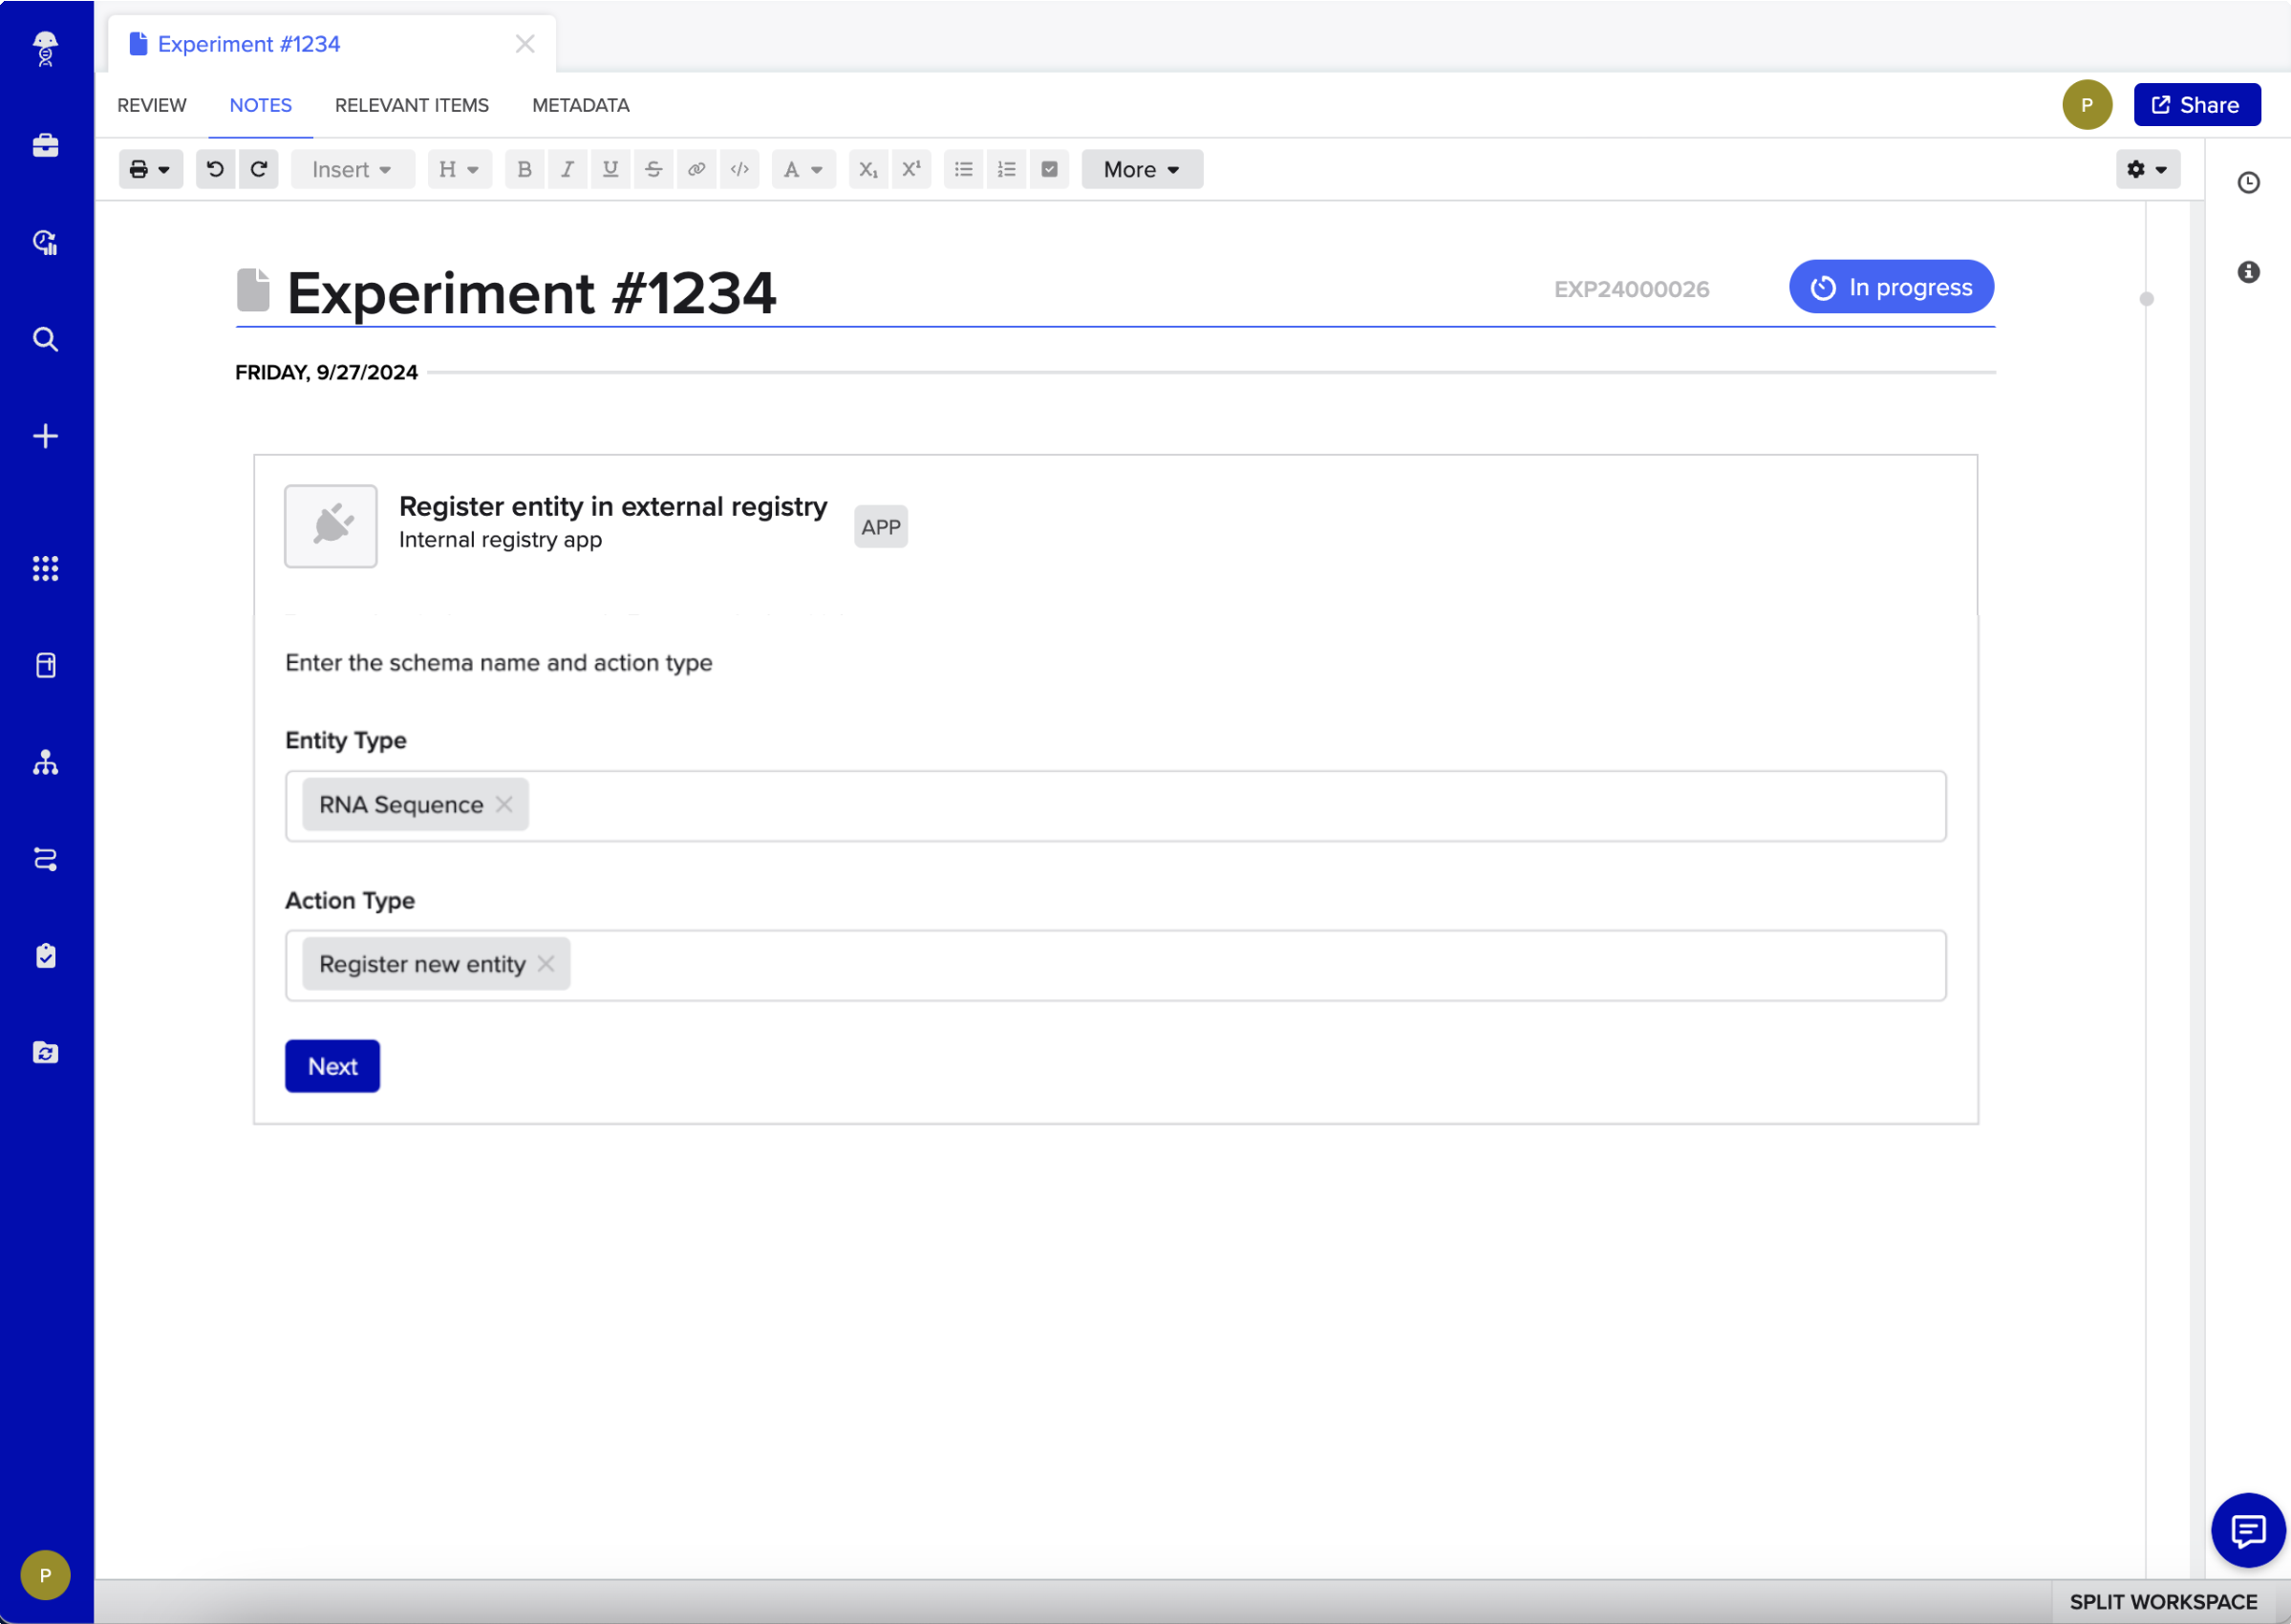Open the Heading style dropdown
The height and width of the screenshot is (1624, 2291).
[460, 169]
